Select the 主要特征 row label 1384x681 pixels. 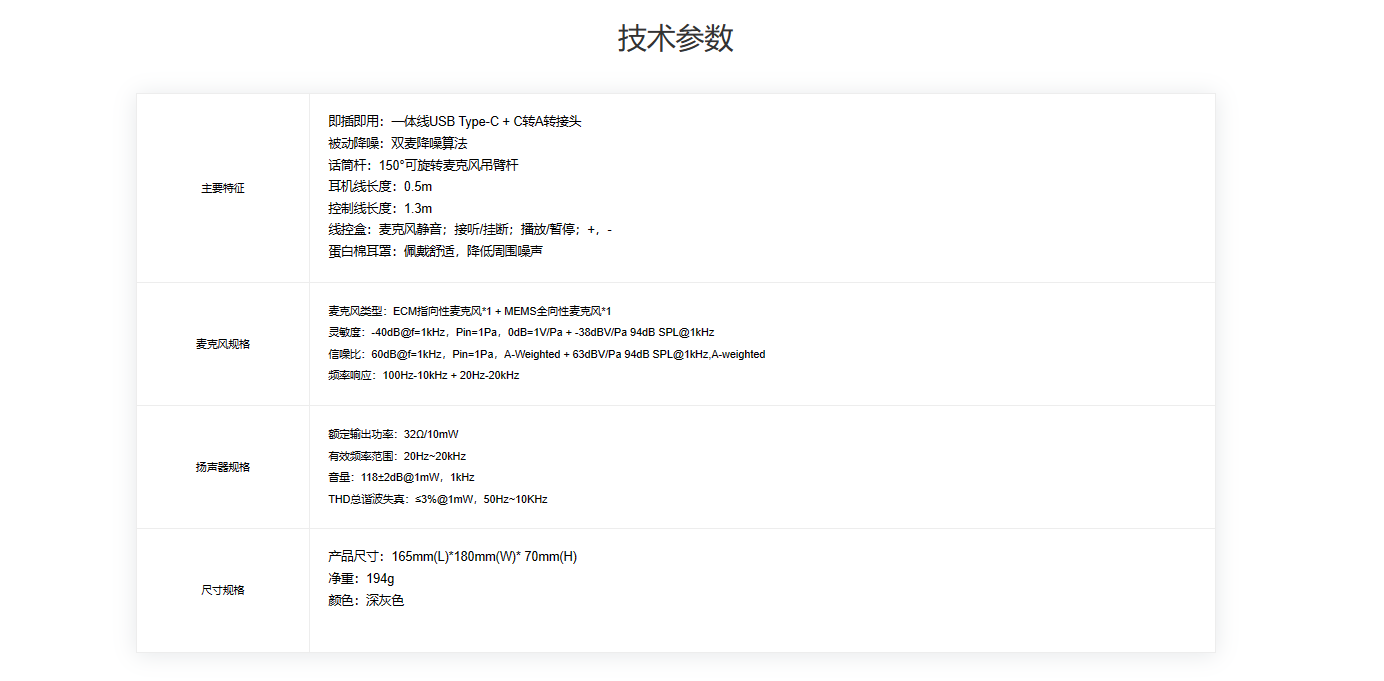point(223,188)
